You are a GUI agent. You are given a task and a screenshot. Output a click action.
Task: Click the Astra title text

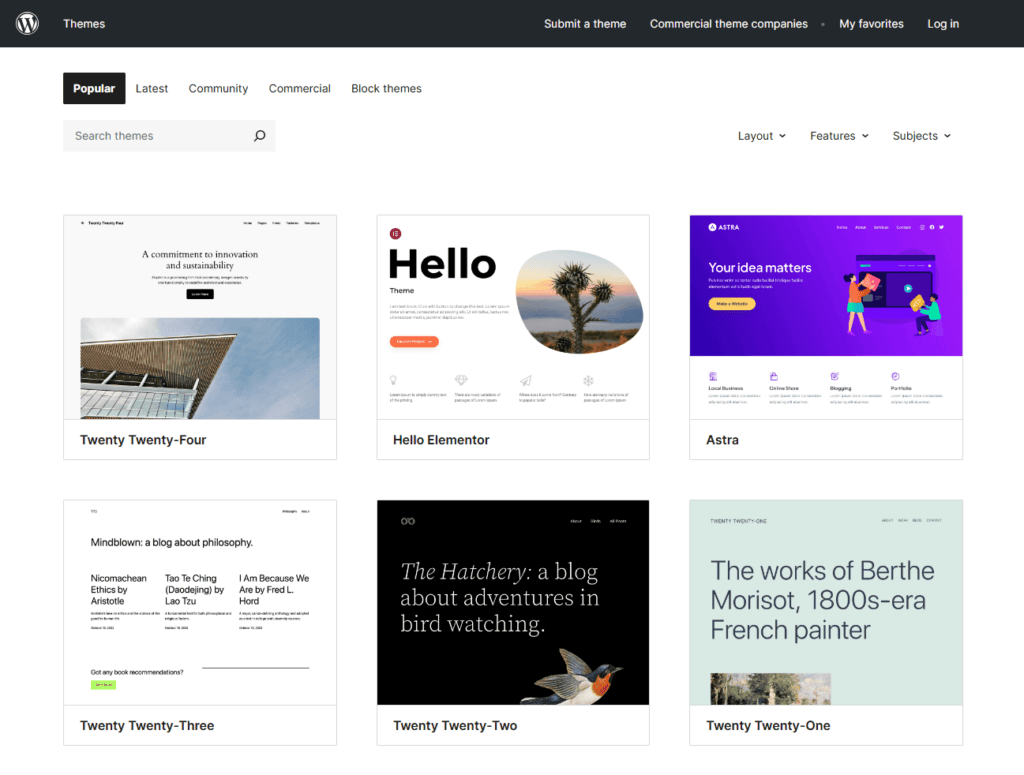[722, 440]
